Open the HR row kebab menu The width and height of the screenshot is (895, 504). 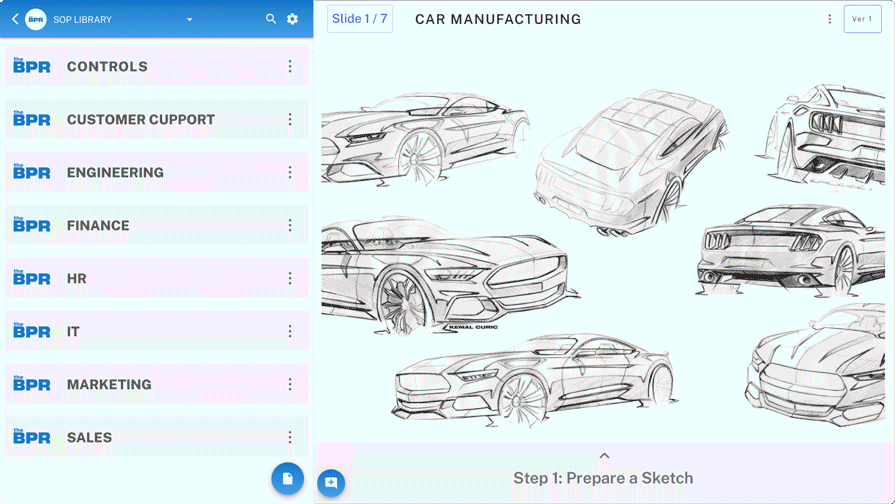click(290, 279)
